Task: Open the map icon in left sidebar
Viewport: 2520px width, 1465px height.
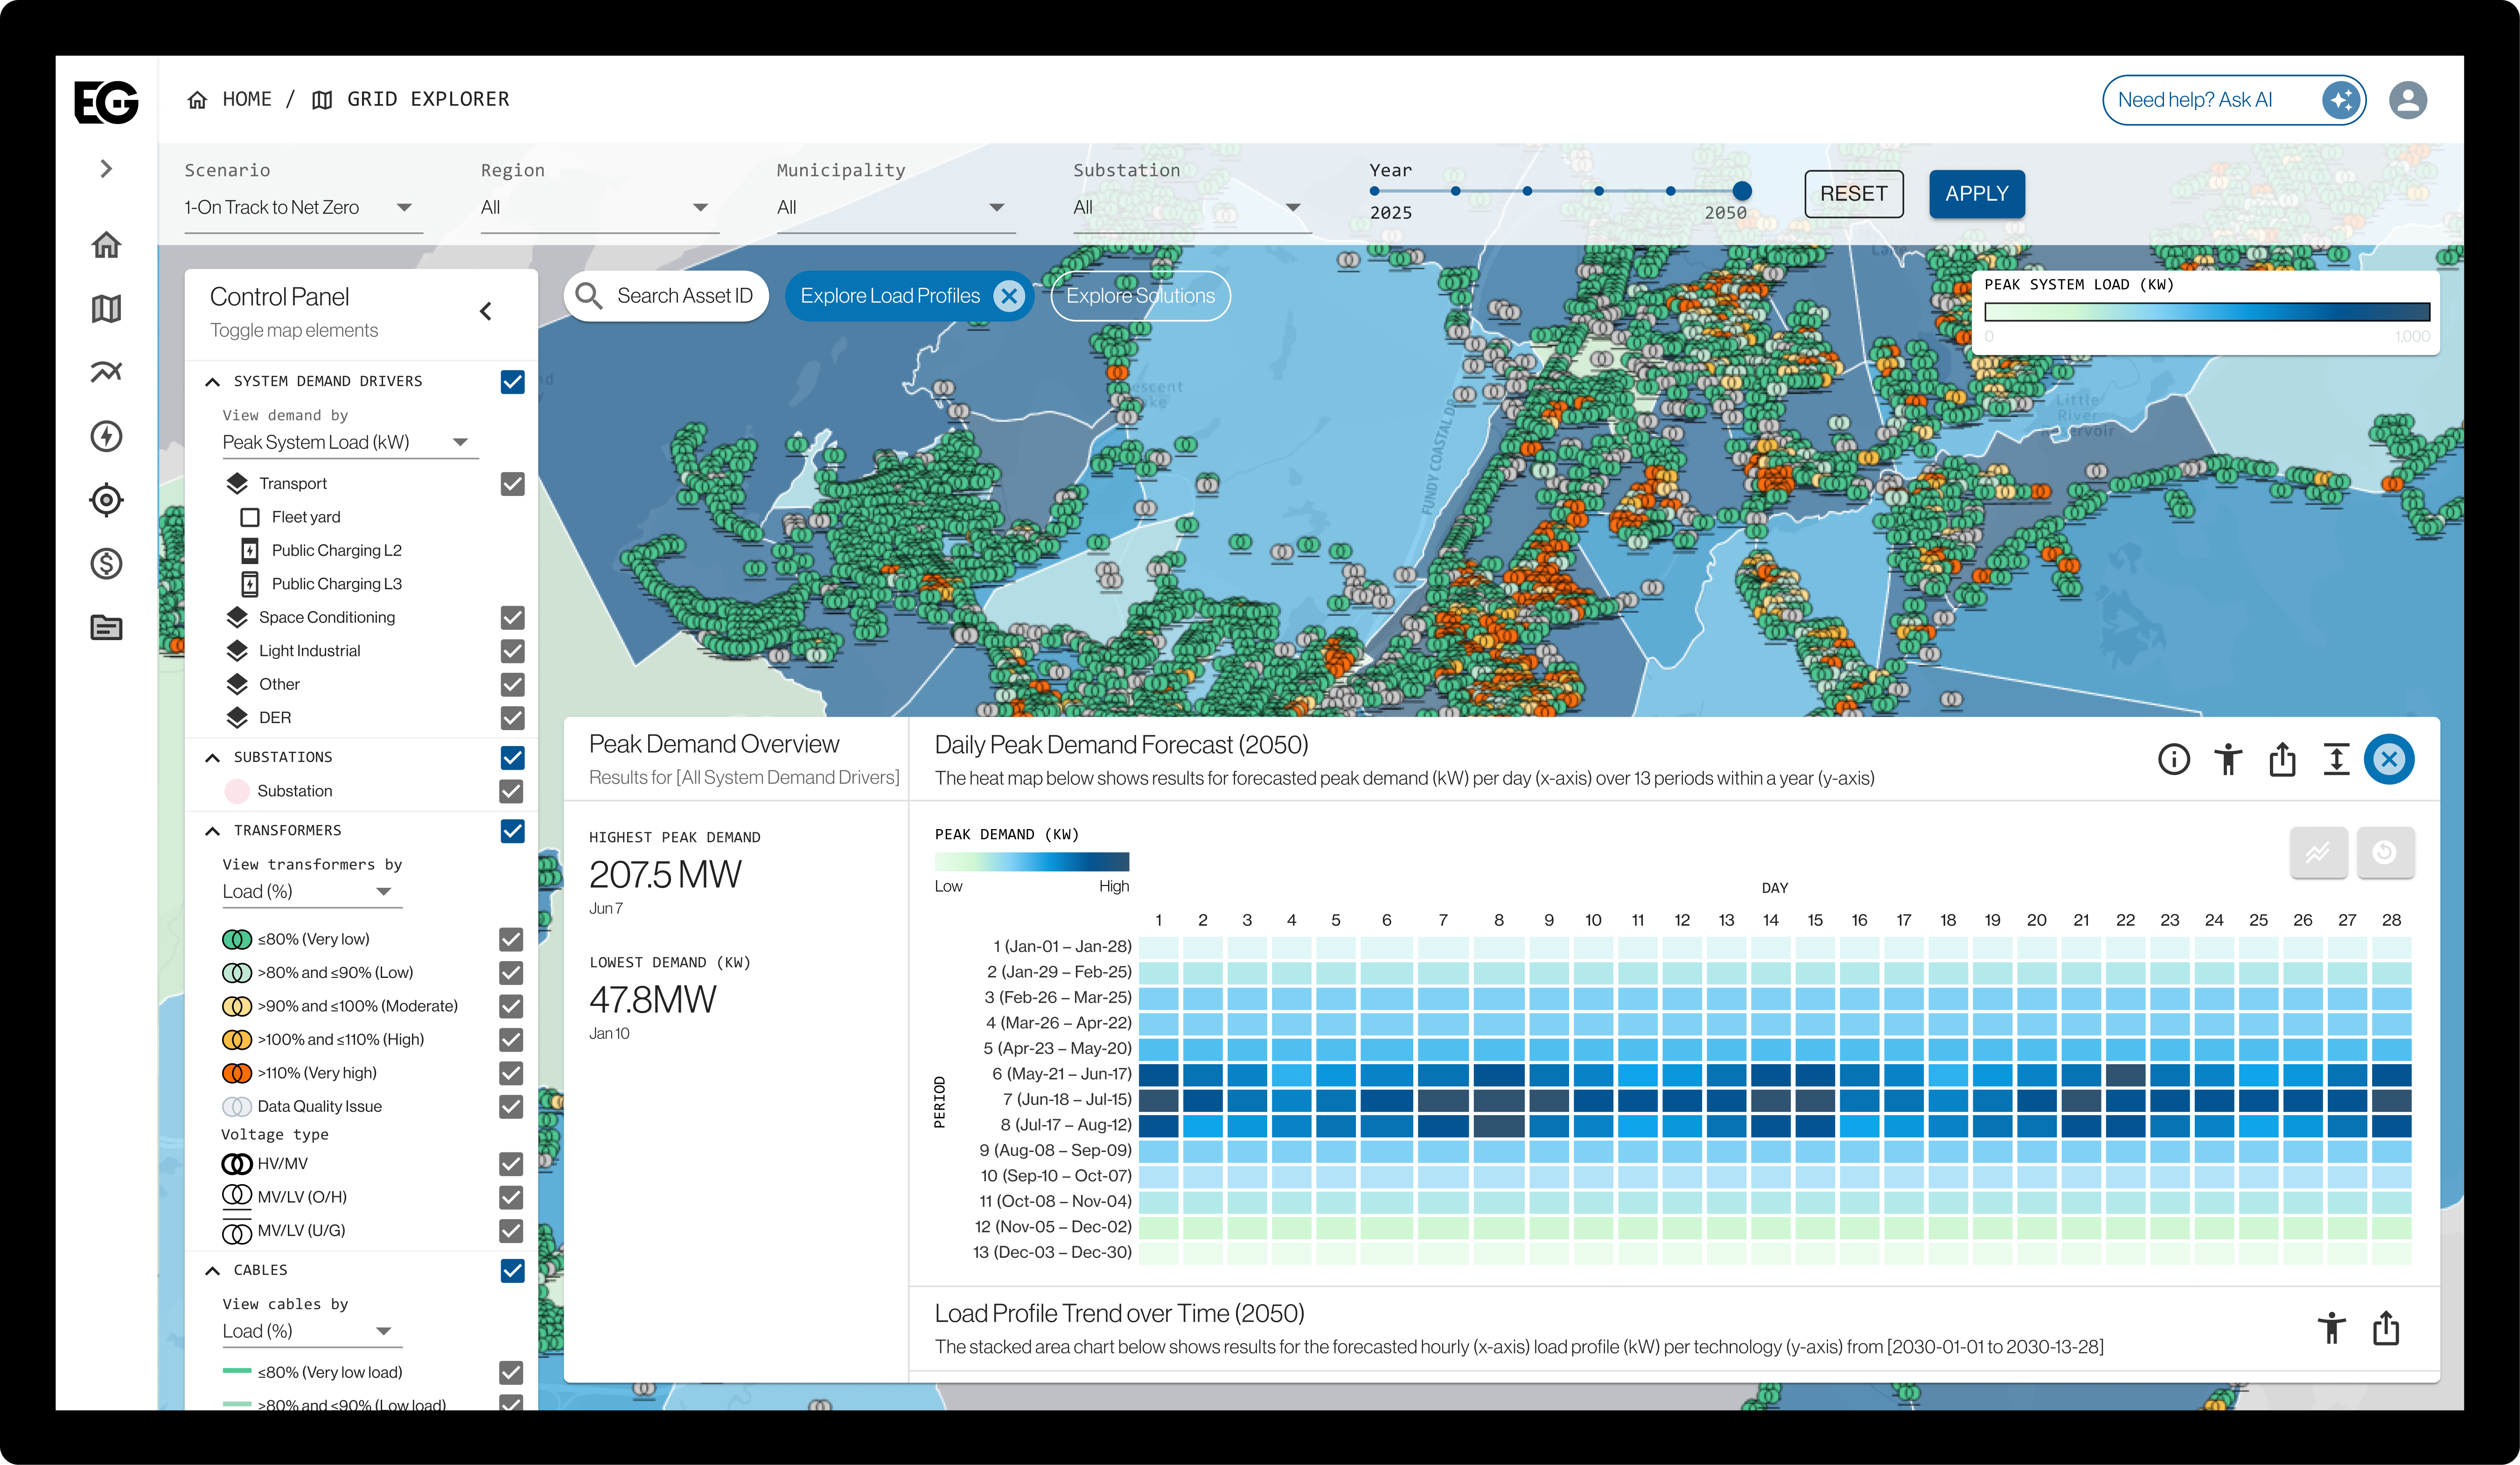Action: coord(106,308)
